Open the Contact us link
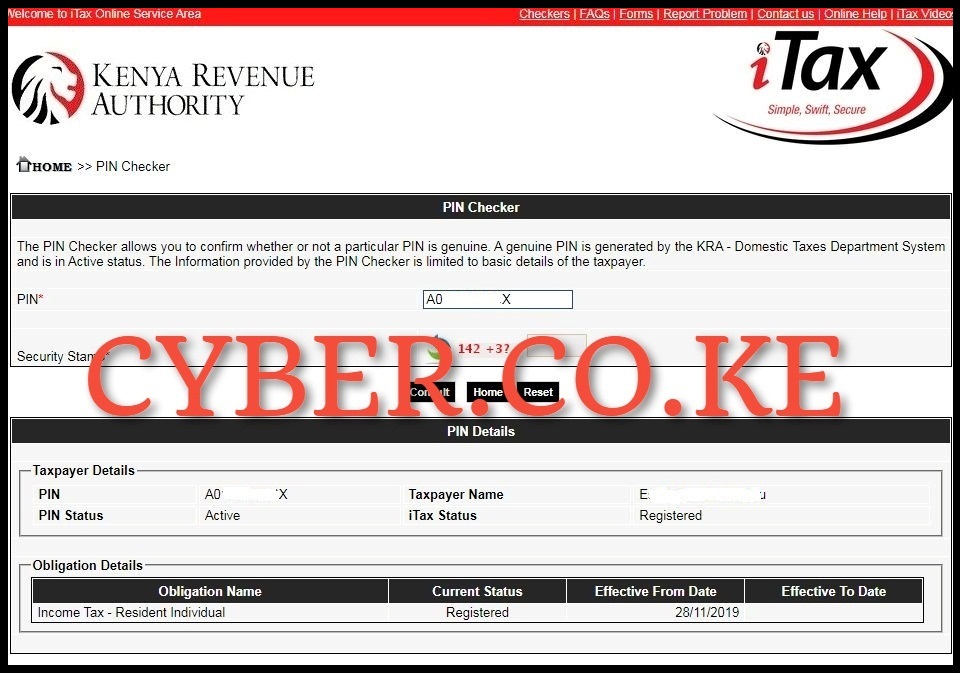Image resolution: width=960 pixels, height=673 pixels. click(786, 13)
